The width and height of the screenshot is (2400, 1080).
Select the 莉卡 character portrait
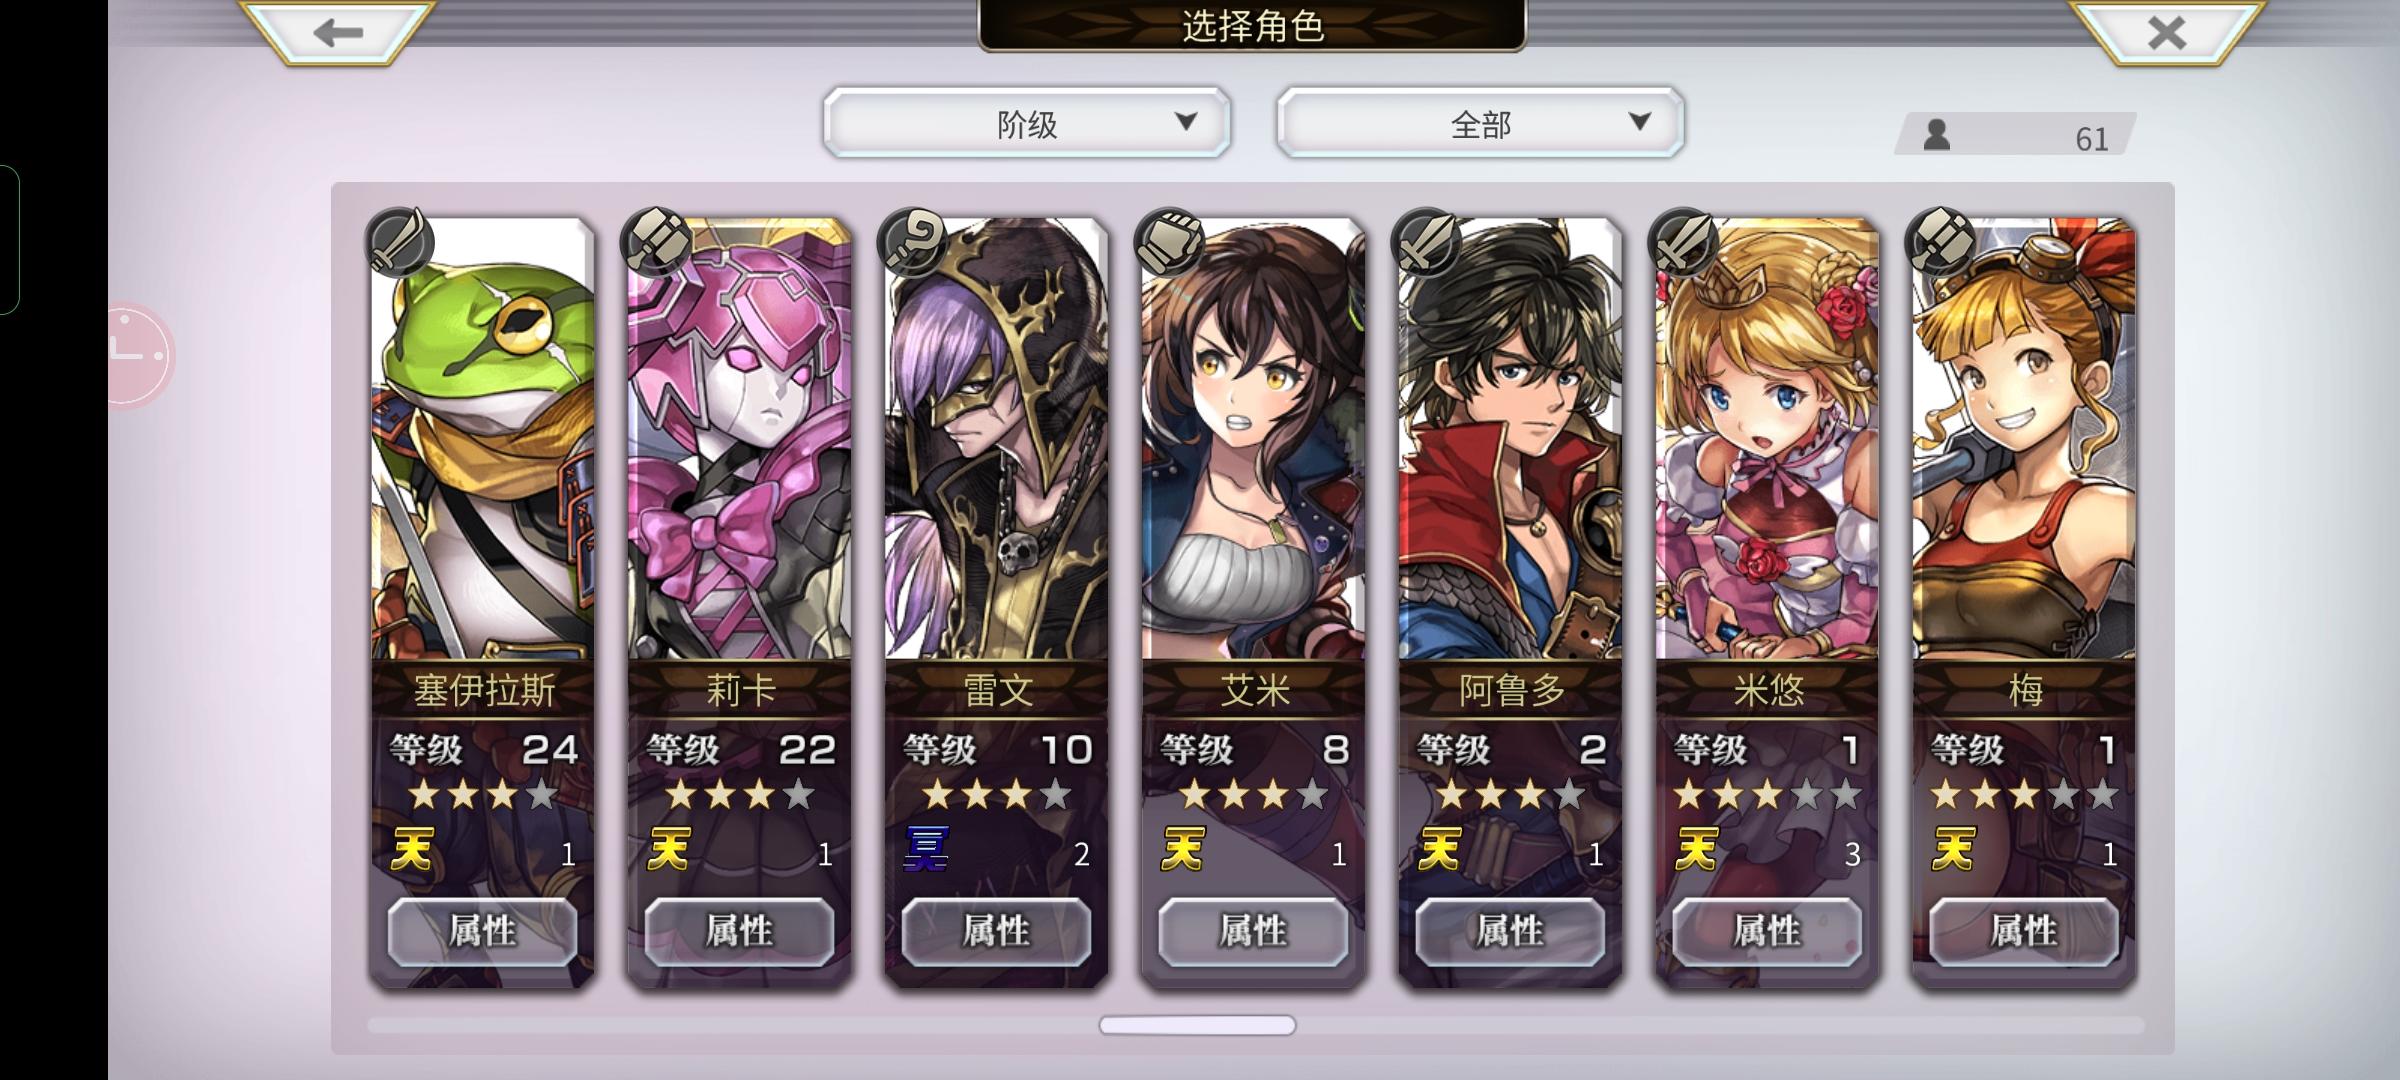(739, 438)
